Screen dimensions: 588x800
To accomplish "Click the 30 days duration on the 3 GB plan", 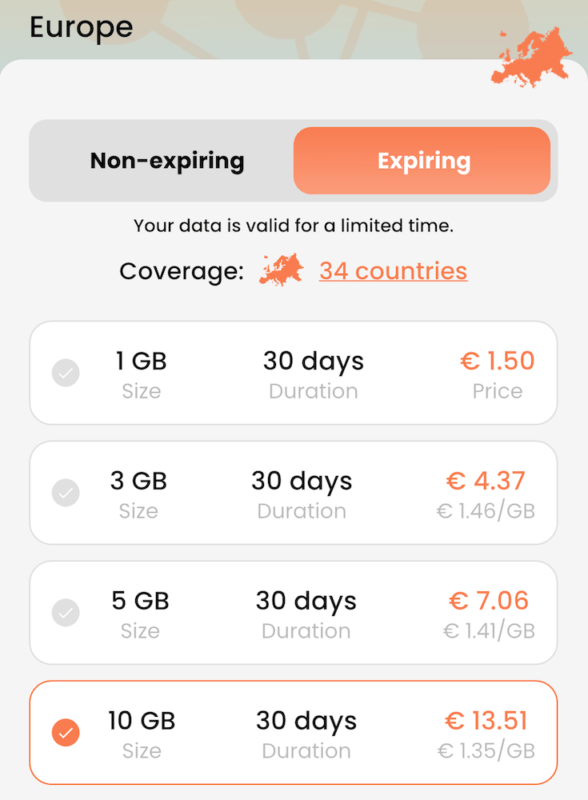I will pyautogui.click(x=302, y=481).
